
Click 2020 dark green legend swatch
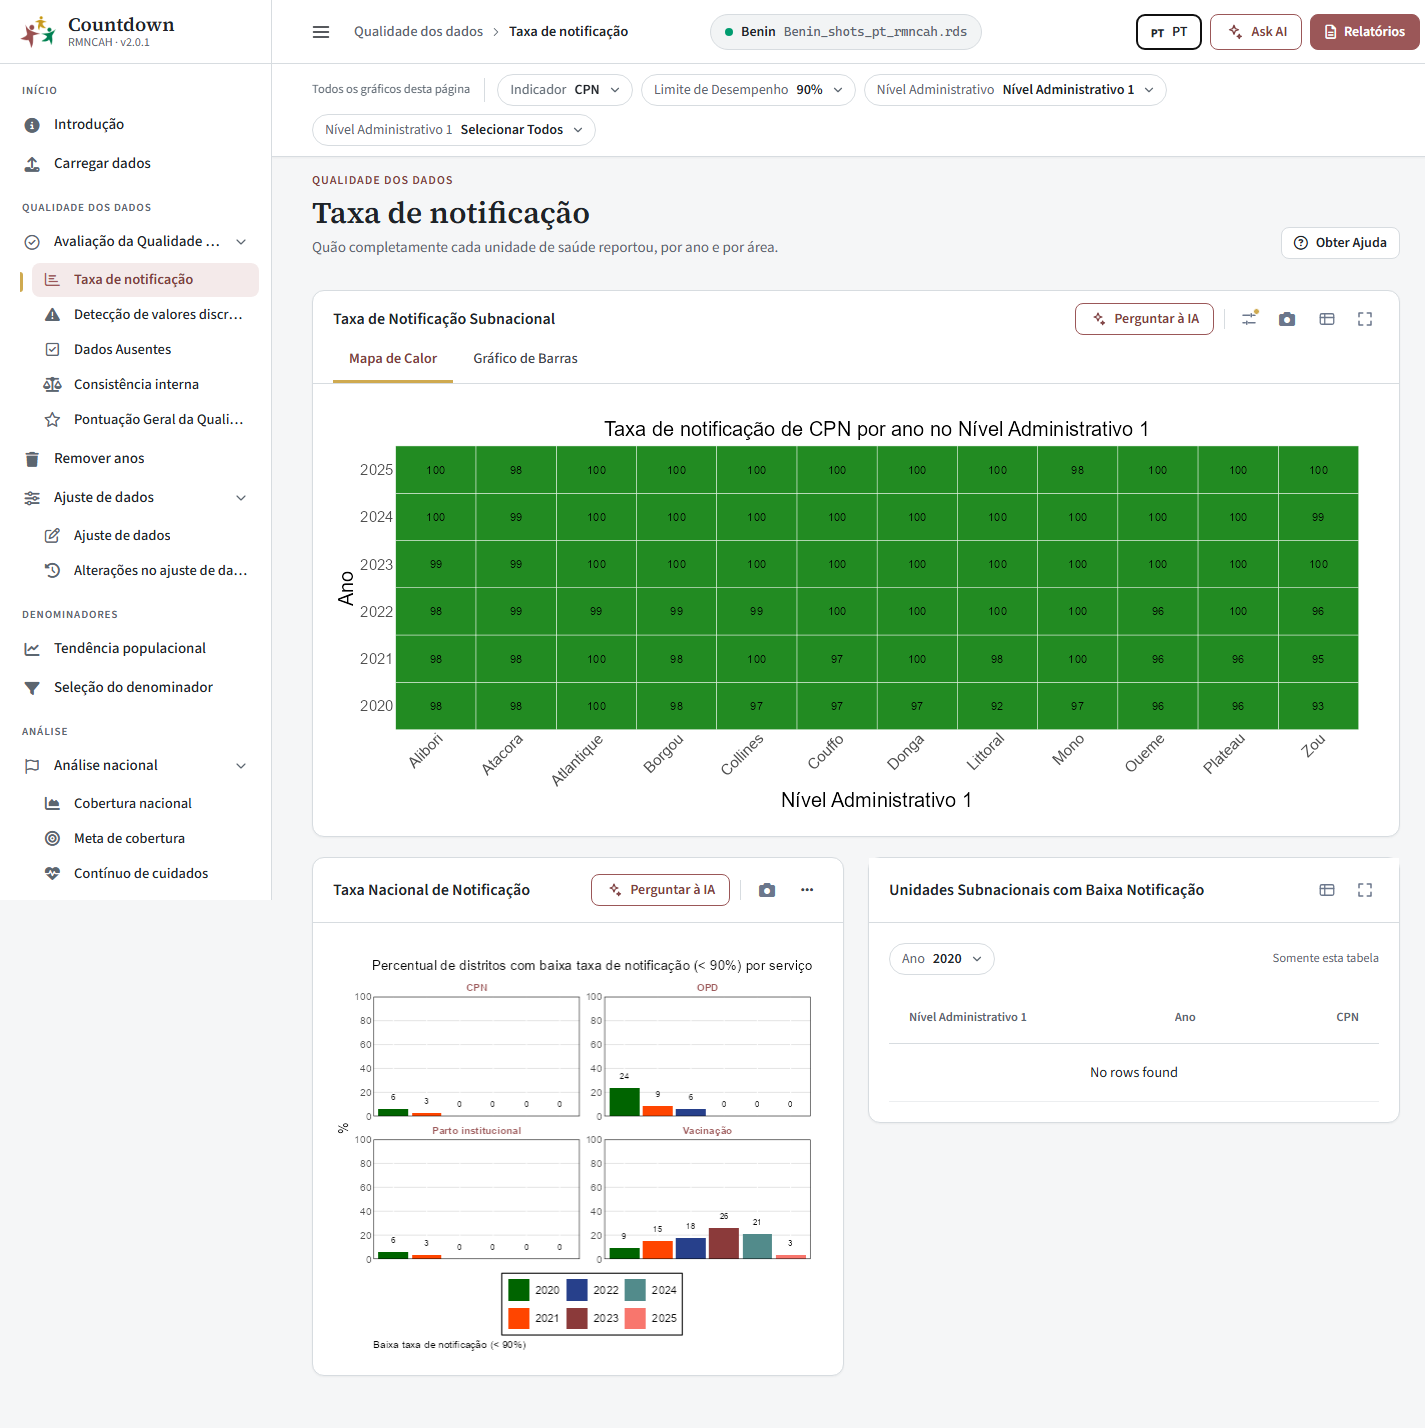click(518, 1290)
